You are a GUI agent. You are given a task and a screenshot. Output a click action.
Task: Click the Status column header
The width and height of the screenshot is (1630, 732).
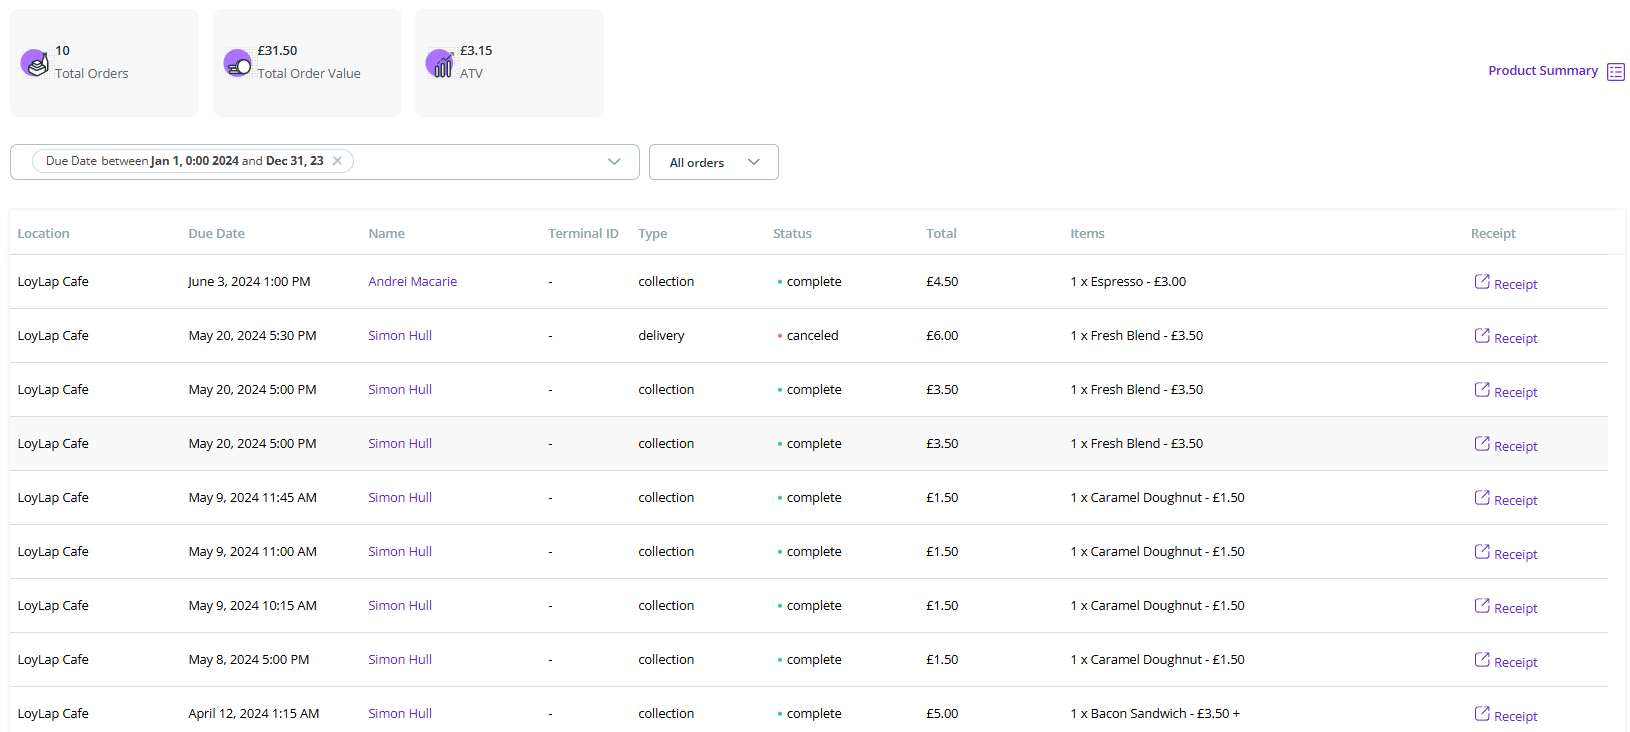click(792, 234)
